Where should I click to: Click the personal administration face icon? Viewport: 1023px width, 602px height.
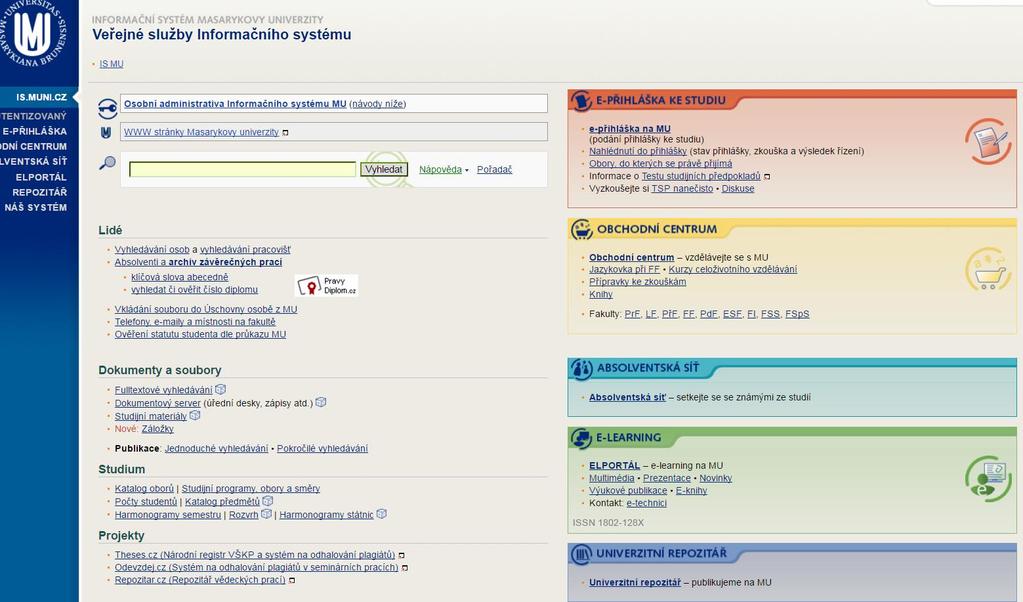[108, 108]
